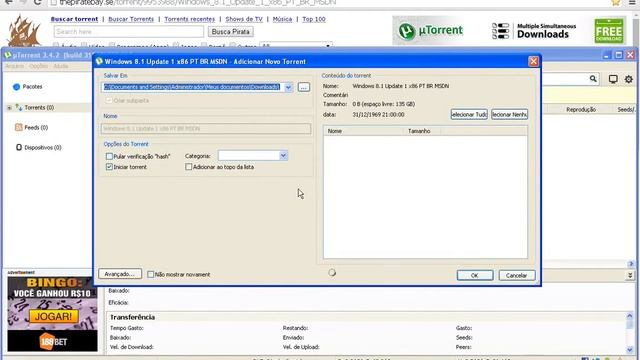Open the uTorrent remote monitor icon

pos(613,79)
